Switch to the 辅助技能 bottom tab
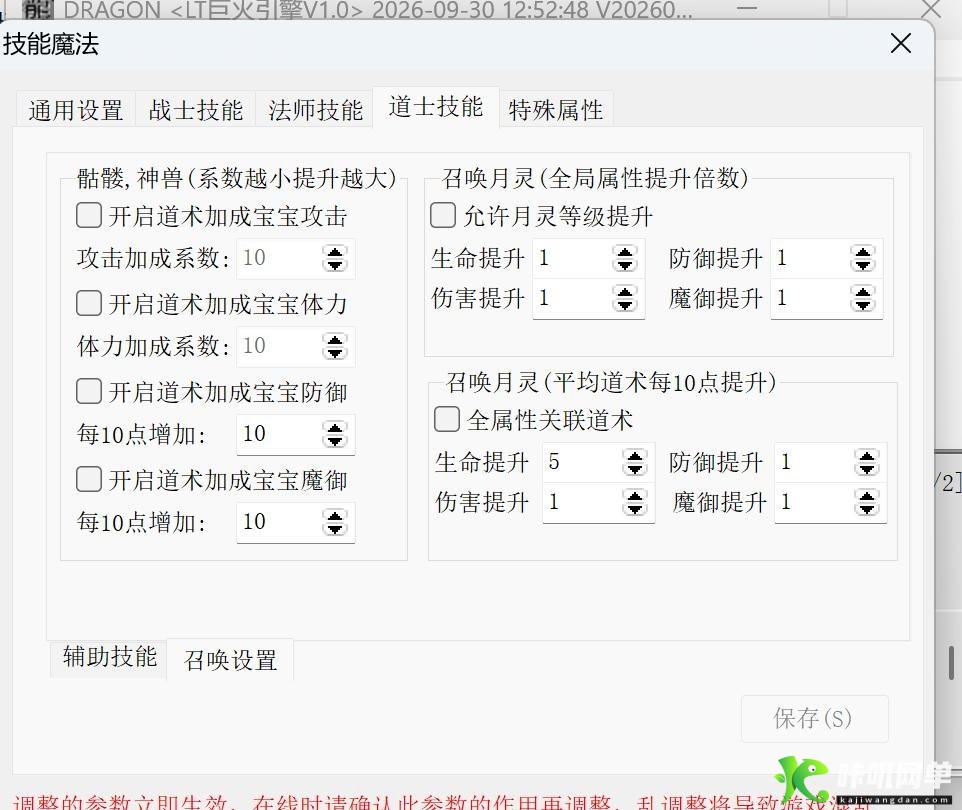This screenshot has height=810, width=962. (110, 657)
